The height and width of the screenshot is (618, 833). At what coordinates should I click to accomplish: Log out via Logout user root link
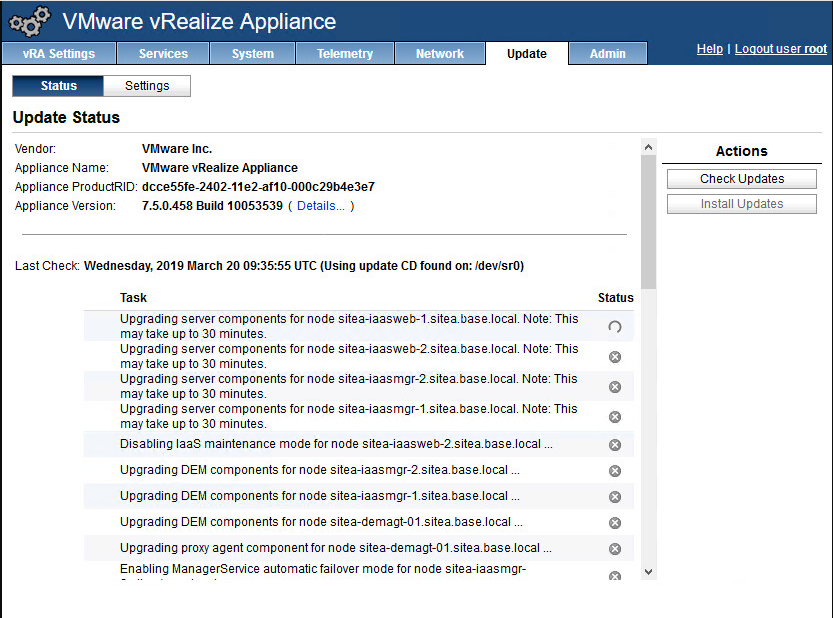pyautogui.click(x=780, y=49)
